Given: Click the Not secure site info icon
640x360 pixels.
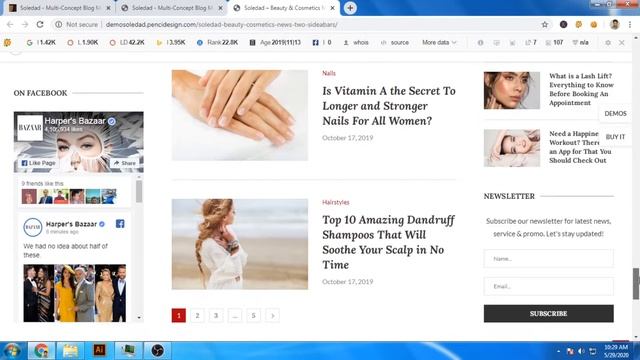Looking at the screenshot, I should 59,24.
